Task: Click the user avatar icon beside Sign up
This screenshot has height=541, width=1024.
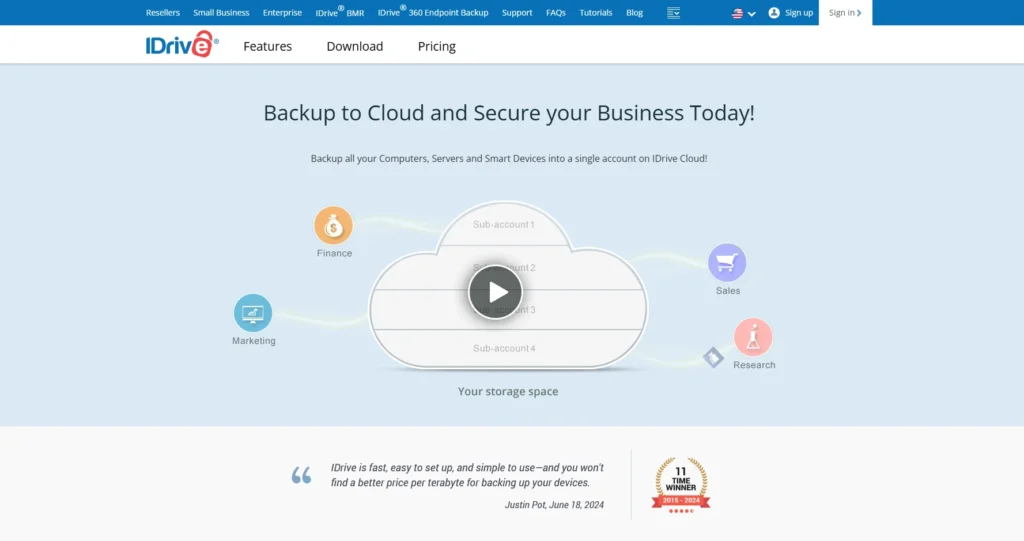Action: (x=774, y=13)
